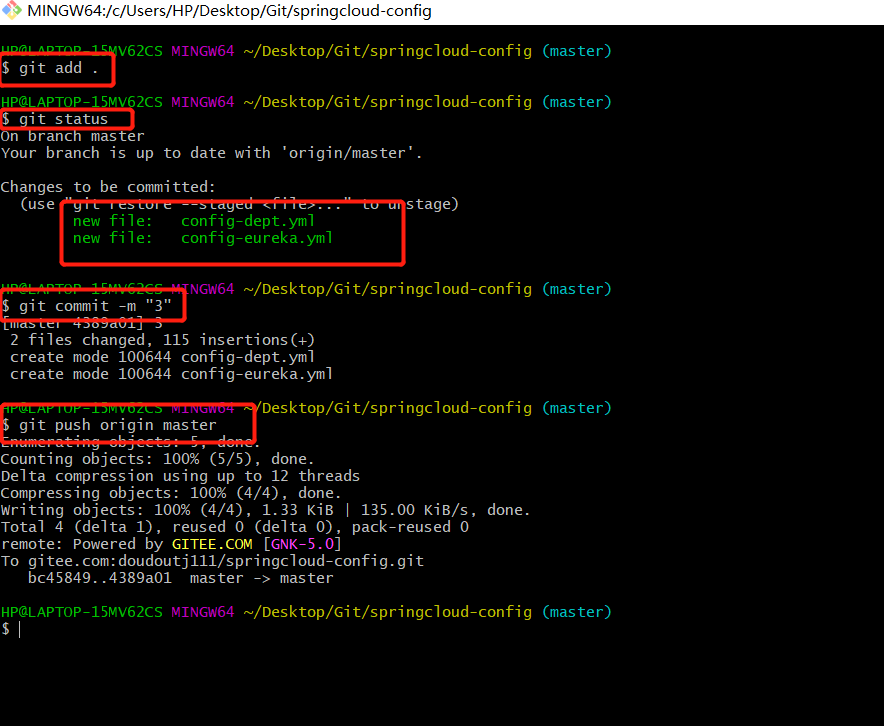This screenshot has height=726, width=884.
Task: Click the 'git commit -m "3"' command
Action: tap(86, 306)
